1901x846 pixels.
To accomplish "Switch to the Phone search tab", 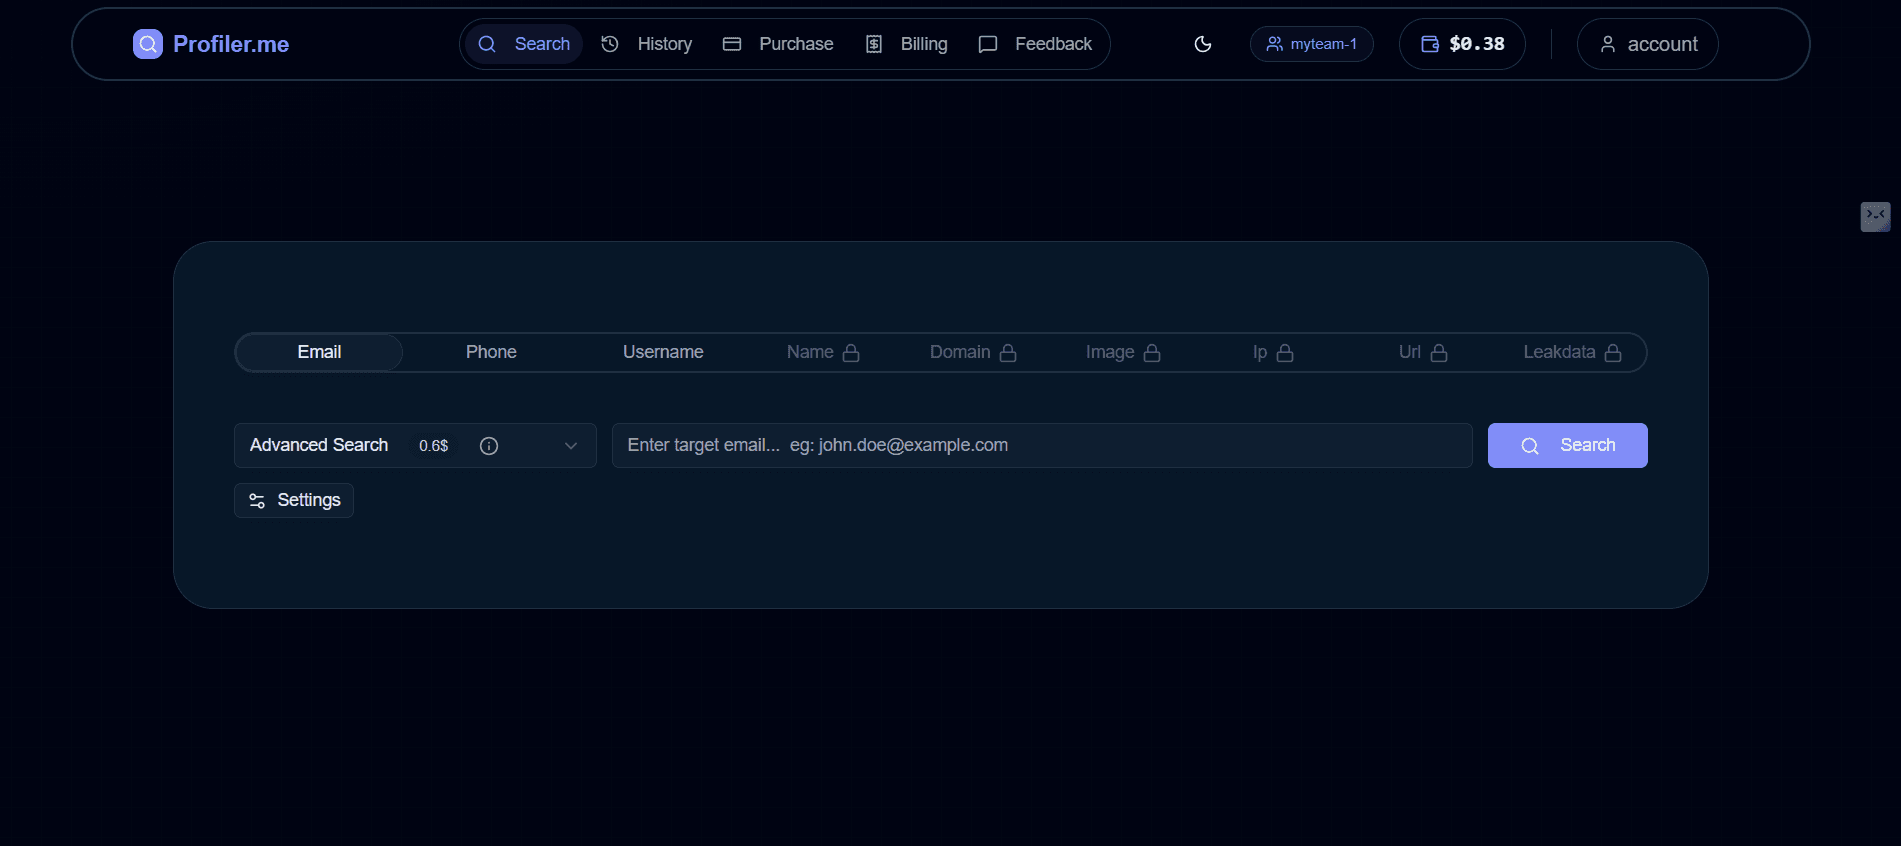I will pos(491,352).
